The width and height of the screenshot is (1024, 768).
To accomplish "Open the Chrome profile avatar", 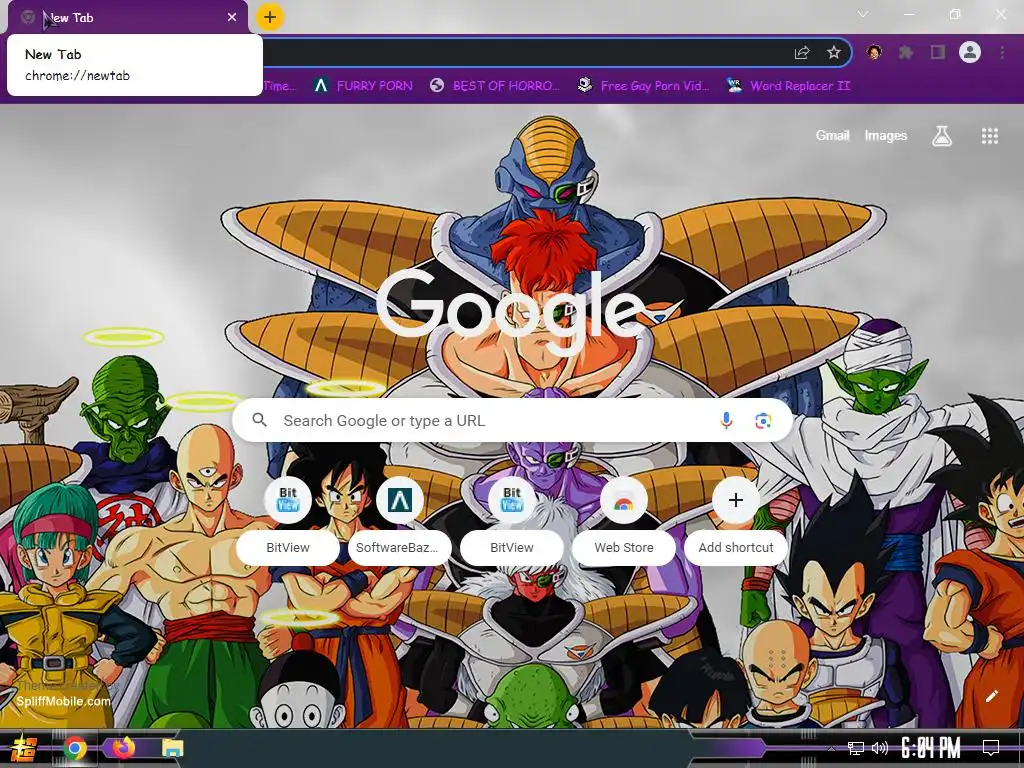I will 970,52.
